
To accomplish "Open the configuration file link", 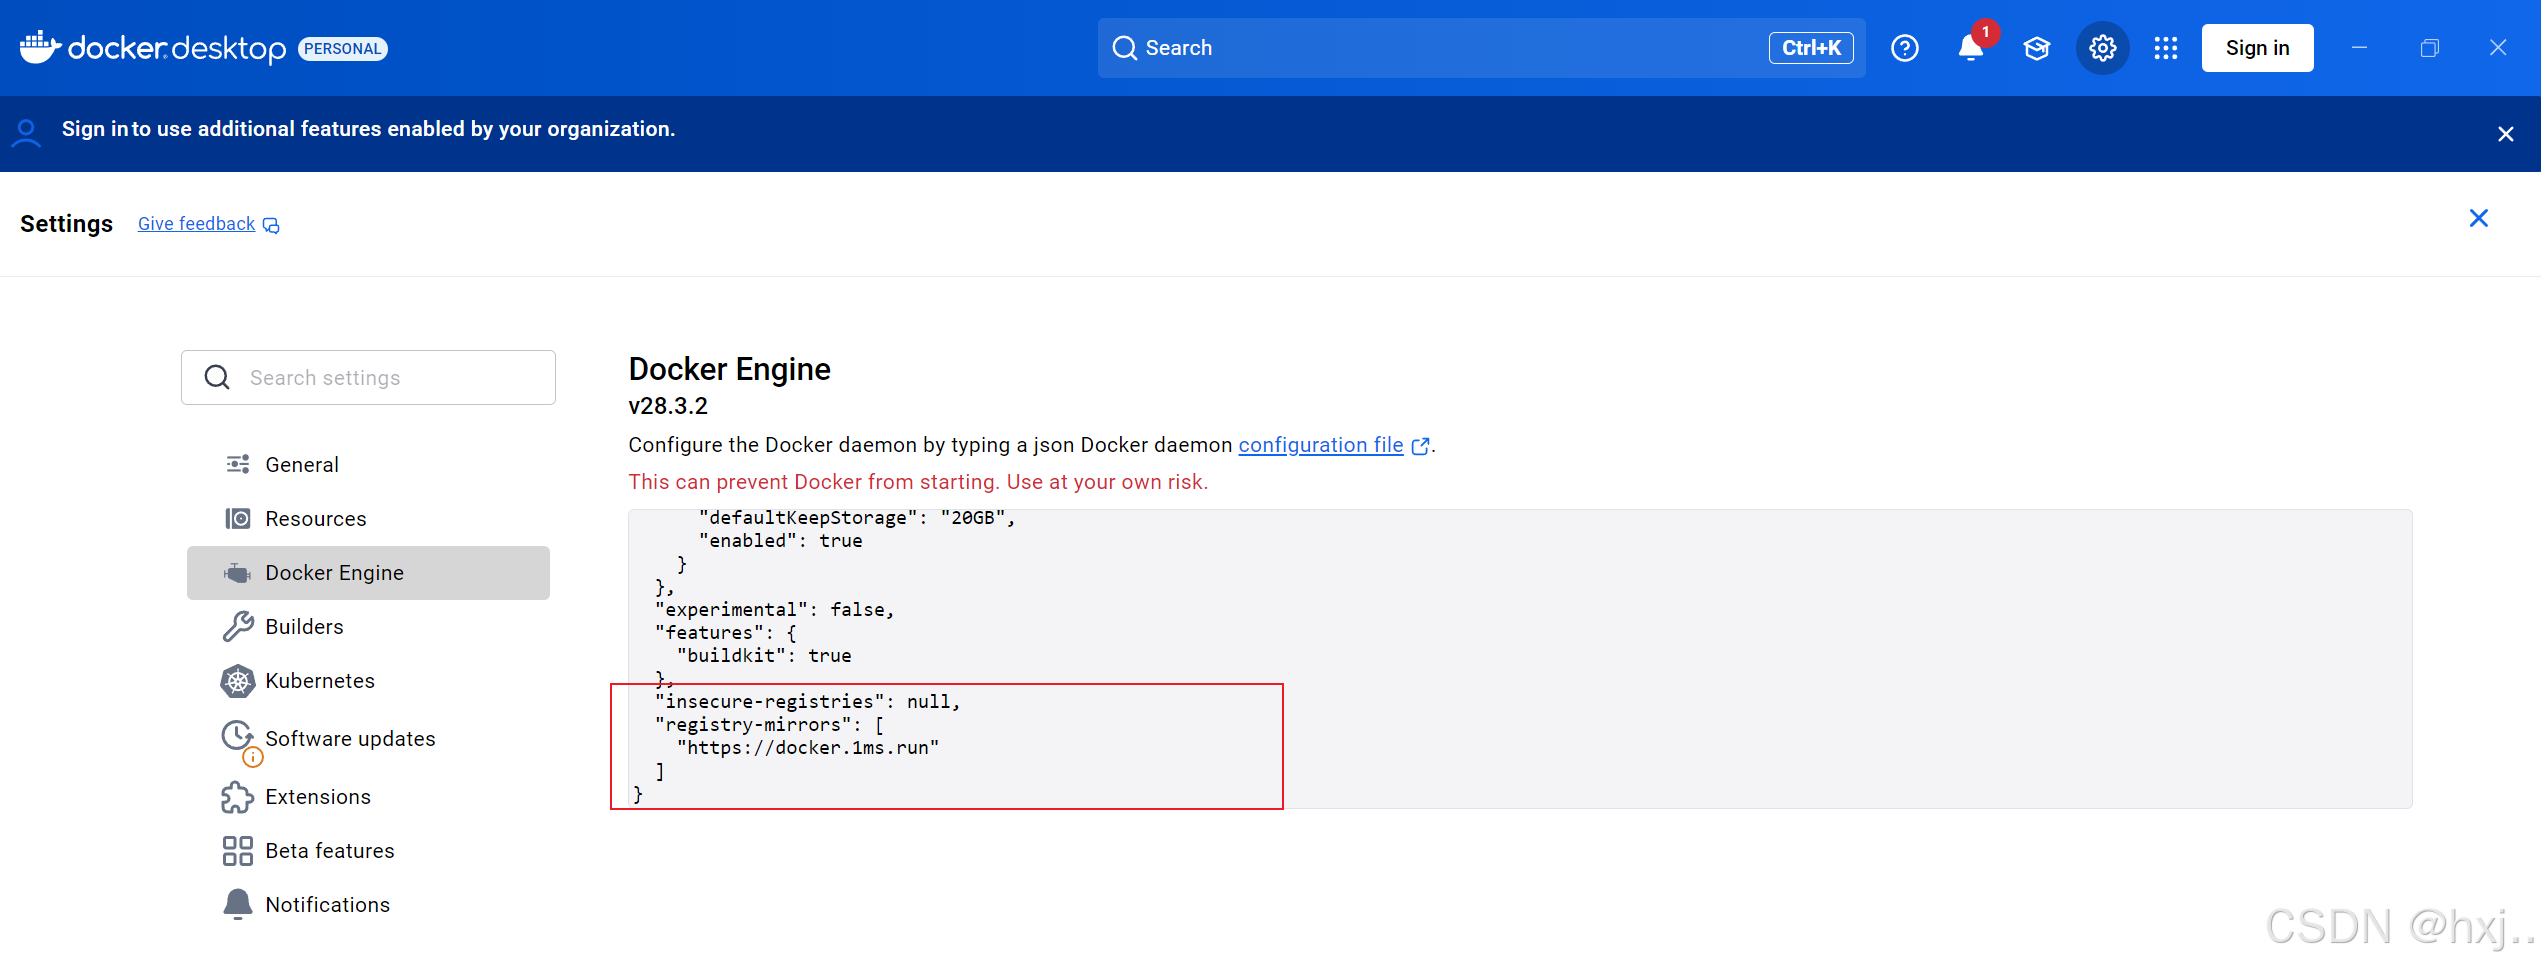I will [x=1320, y=445].
